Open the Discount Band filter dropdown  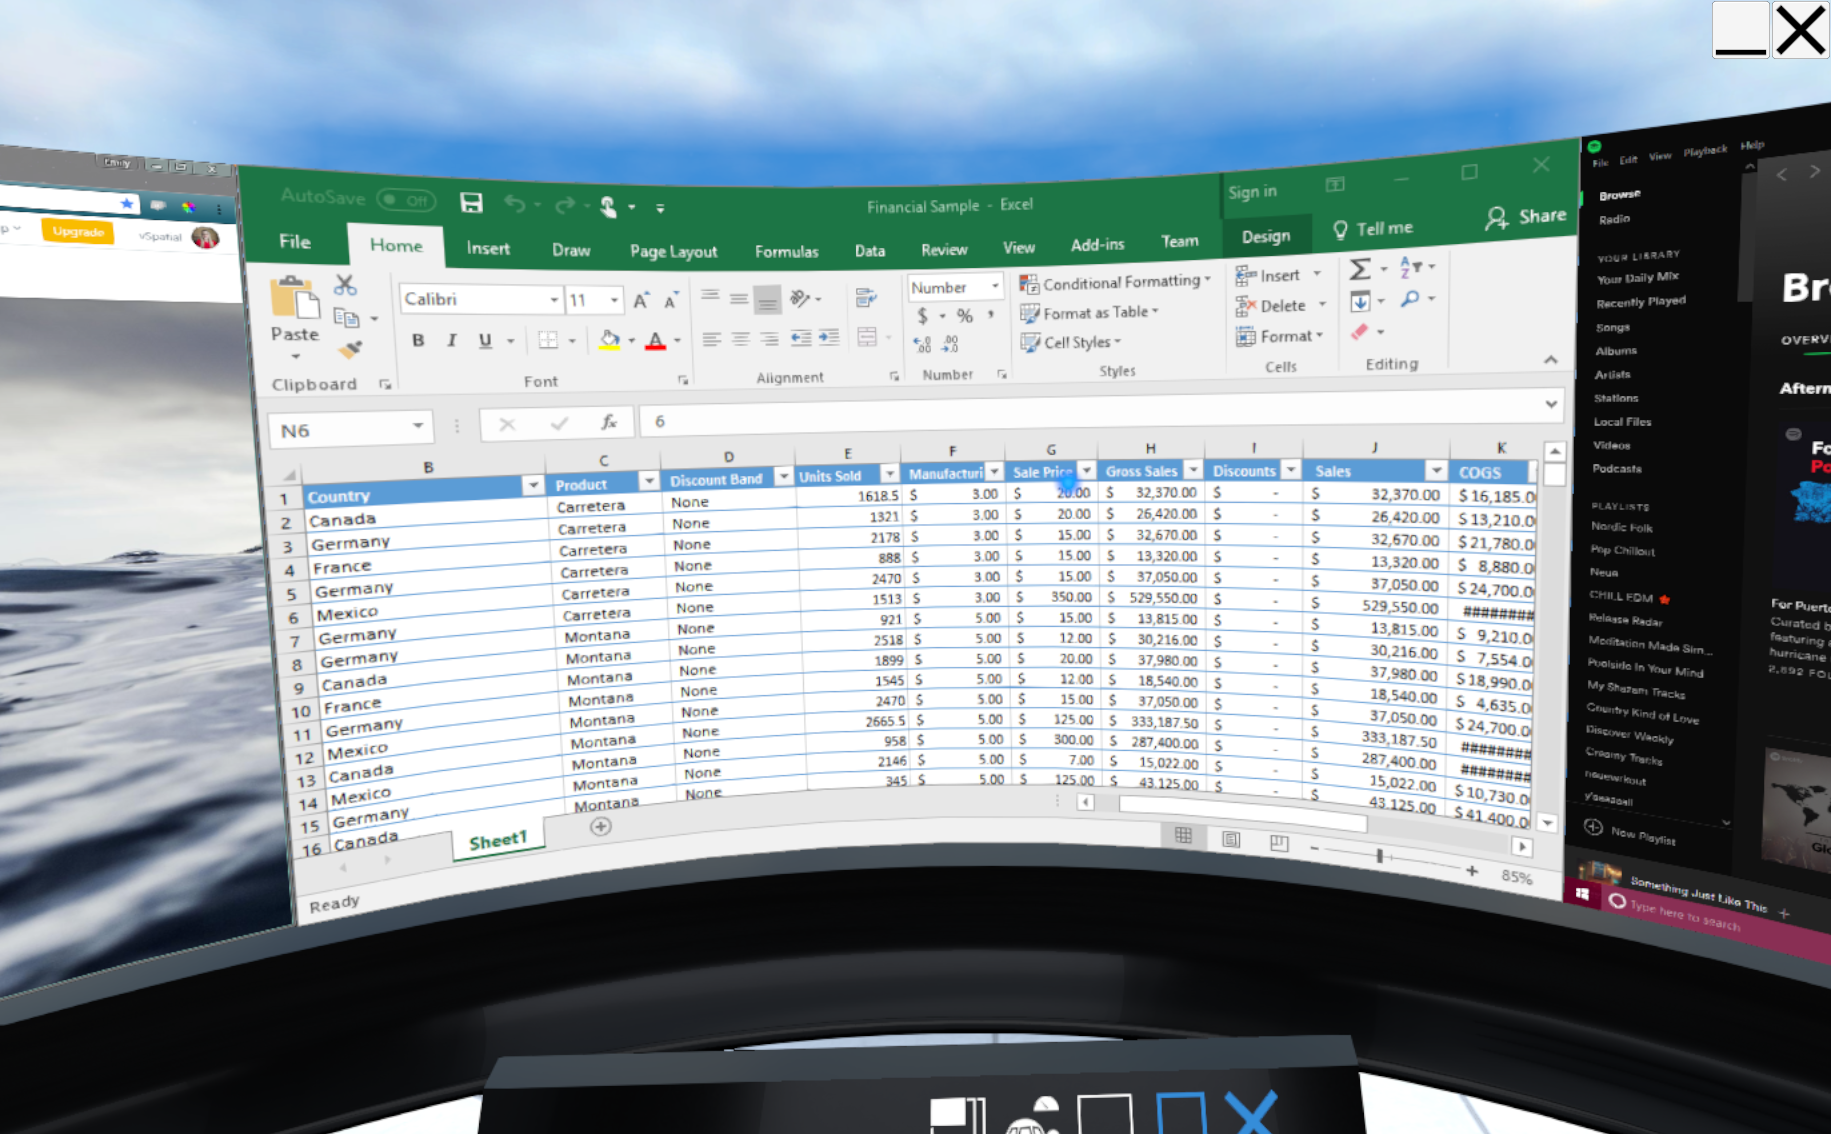[784, 476]
